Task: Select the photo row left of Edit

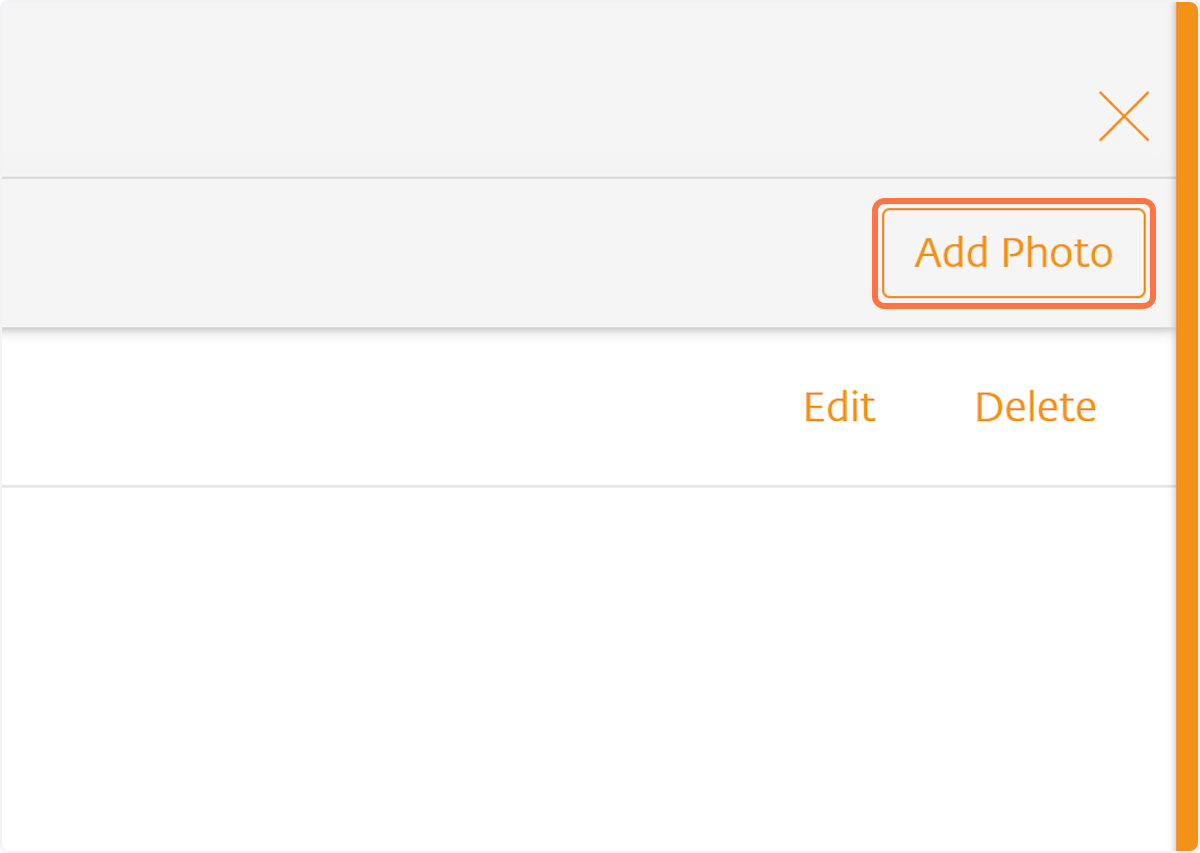Action: [390, 407]
